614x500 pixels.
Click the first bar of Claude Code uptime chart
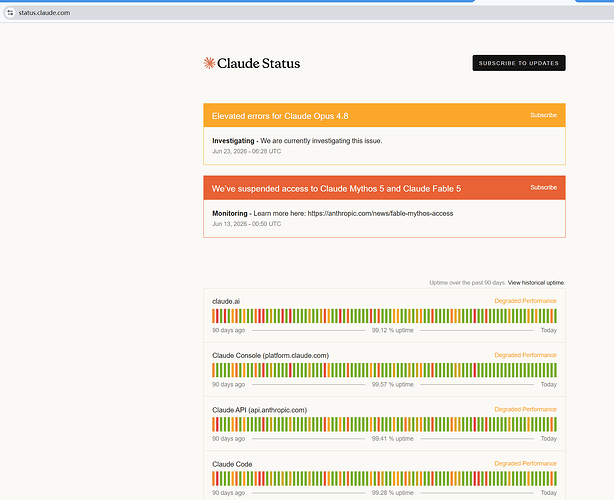(213, 478)
